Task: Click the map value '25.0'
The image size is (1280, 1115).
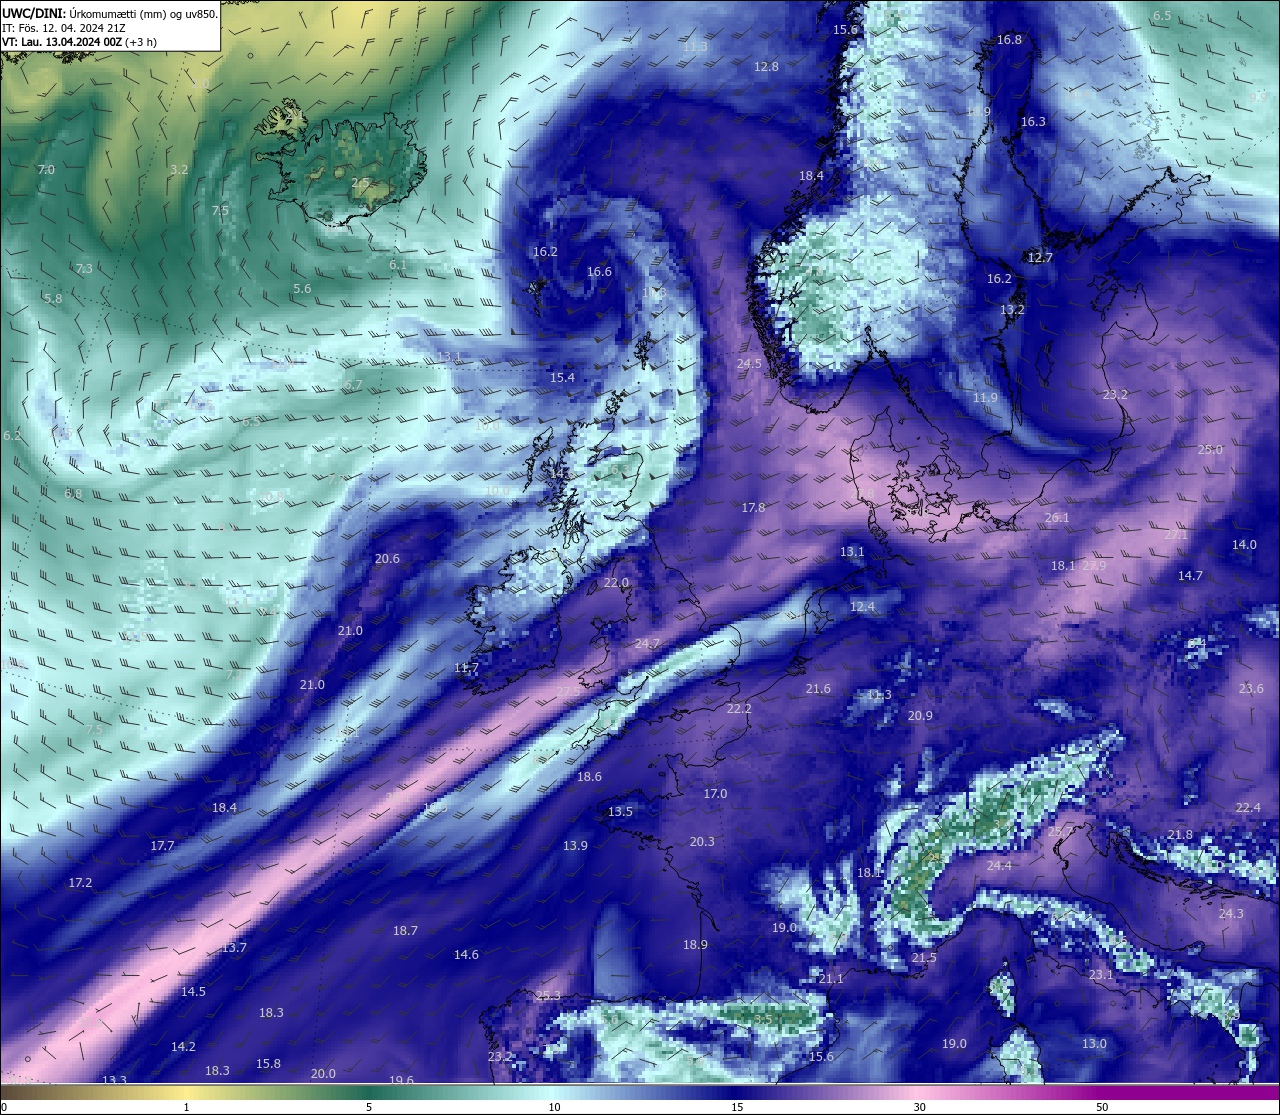Action: click(1210, 450)
